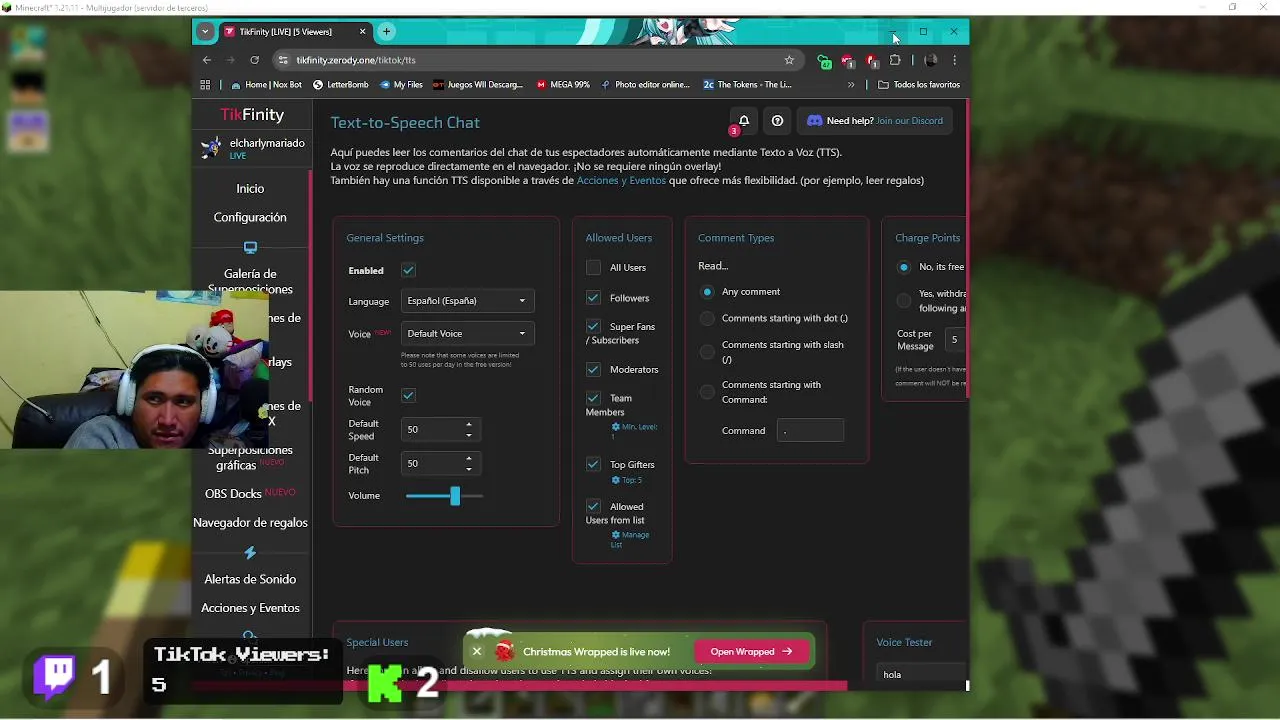Uncheck Allowed Users from list checkbox

pos(593,507)
